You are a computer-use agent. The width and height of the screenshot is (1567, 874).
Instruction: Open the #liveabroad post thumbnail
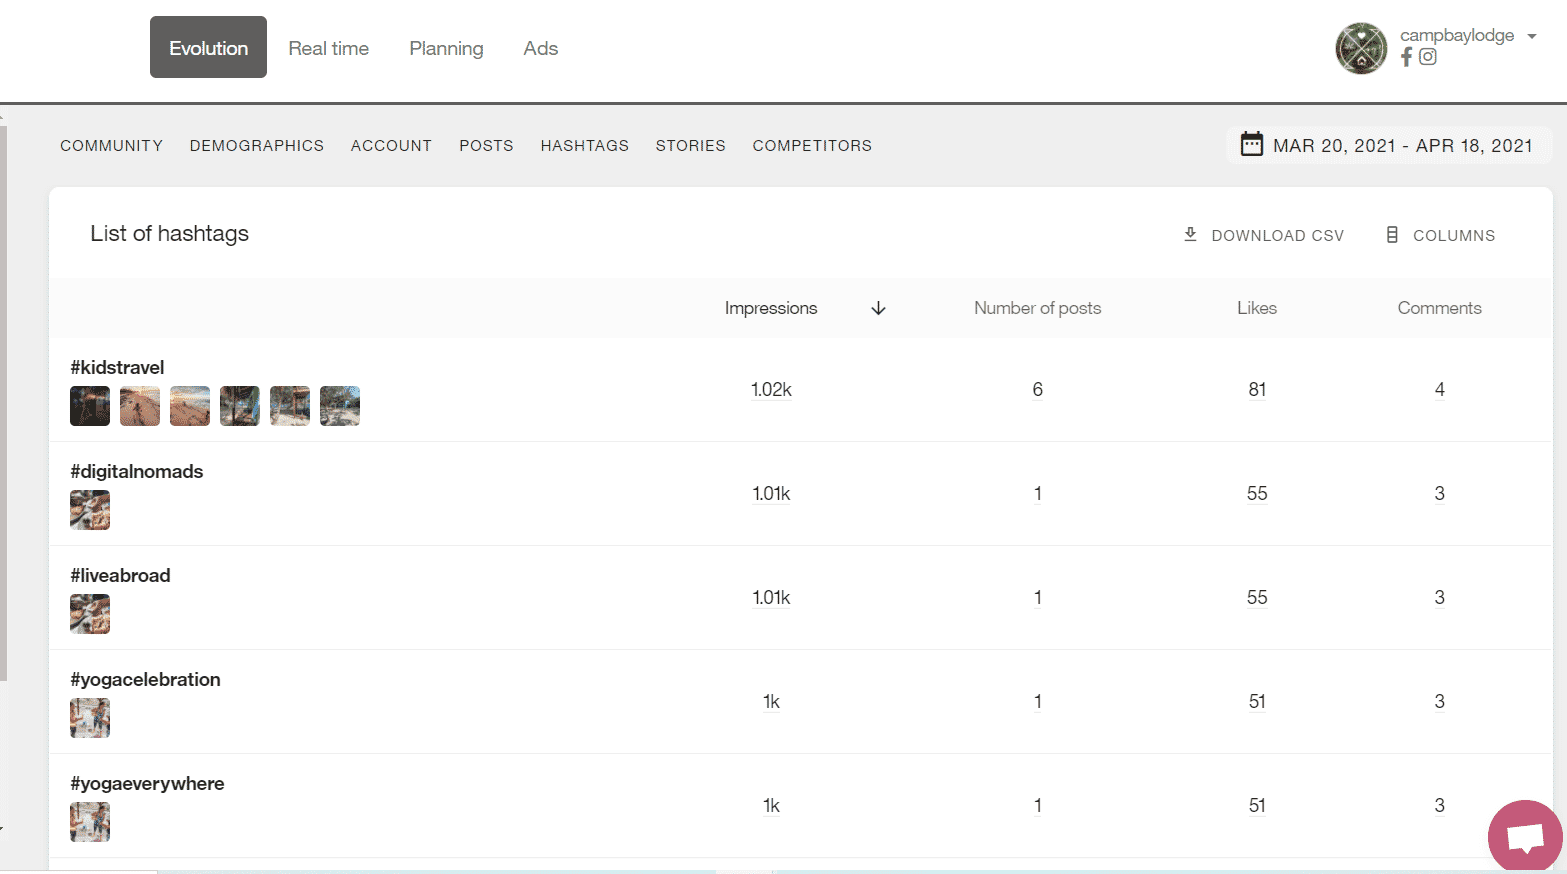90,614
